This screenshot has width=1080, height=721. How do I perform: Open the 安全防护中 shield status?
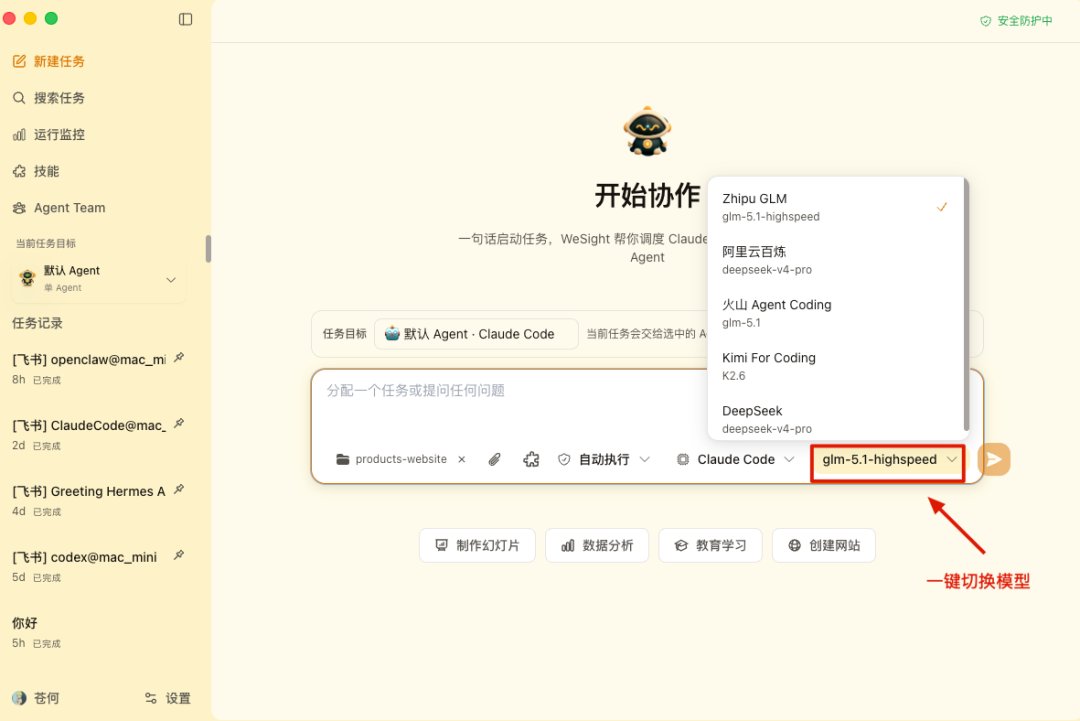coord(1016,21)
